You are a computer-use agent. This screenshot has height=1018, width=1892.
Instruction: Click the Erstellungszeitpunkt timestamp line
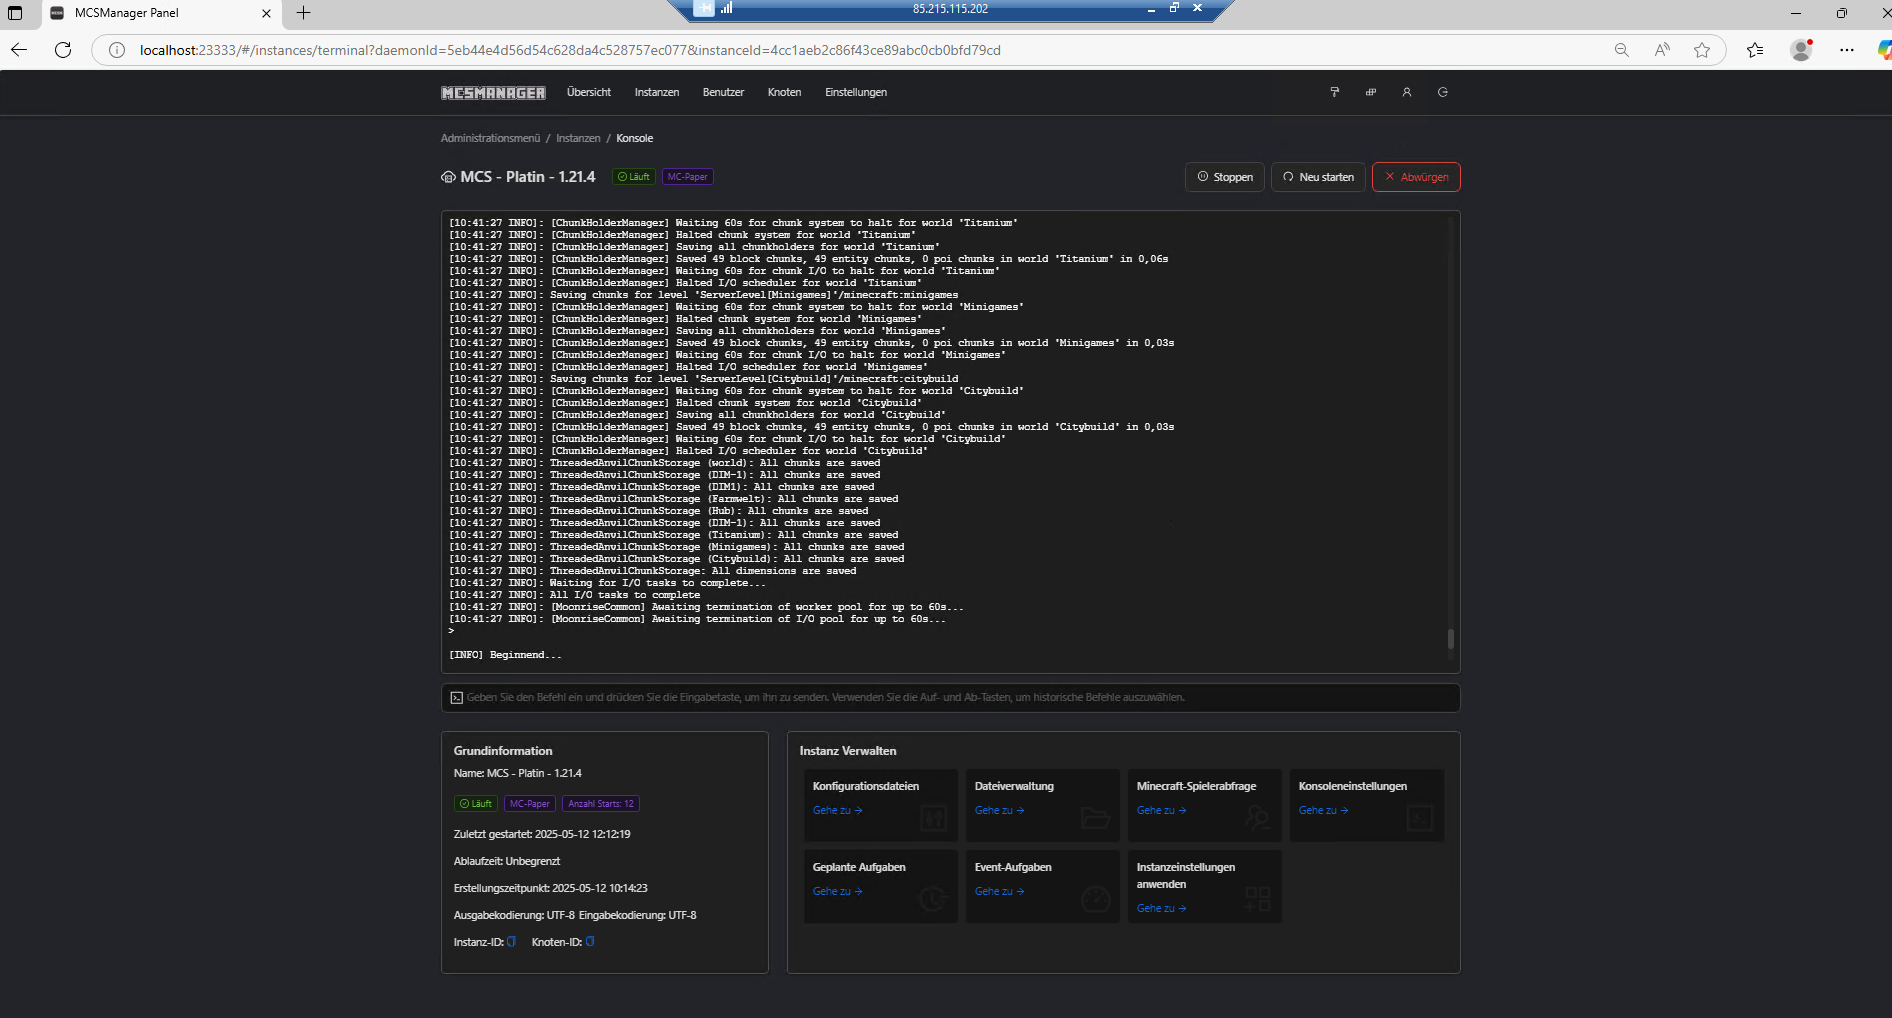click(x=551, y=888)
